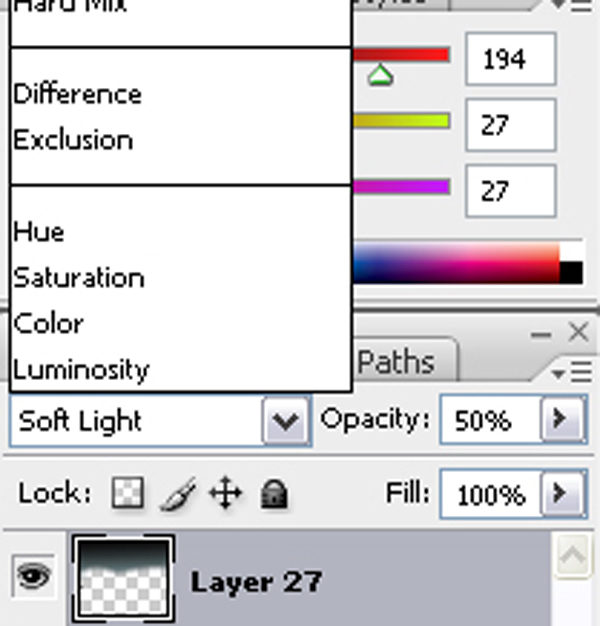Toggle lock transparent pixels icon

coord(127,494)
